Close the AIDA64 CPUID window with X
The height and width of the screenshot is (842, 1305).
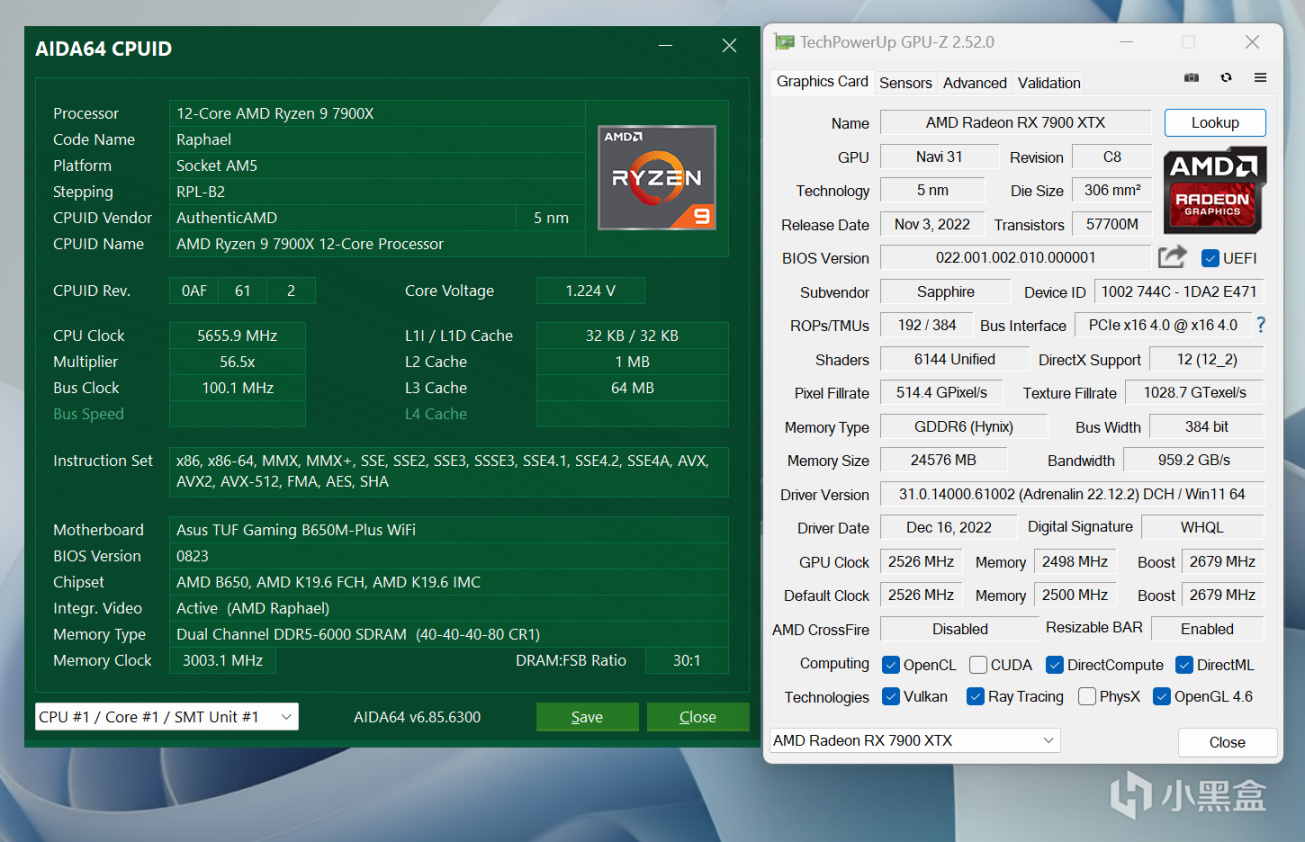(x=729, y=46)
